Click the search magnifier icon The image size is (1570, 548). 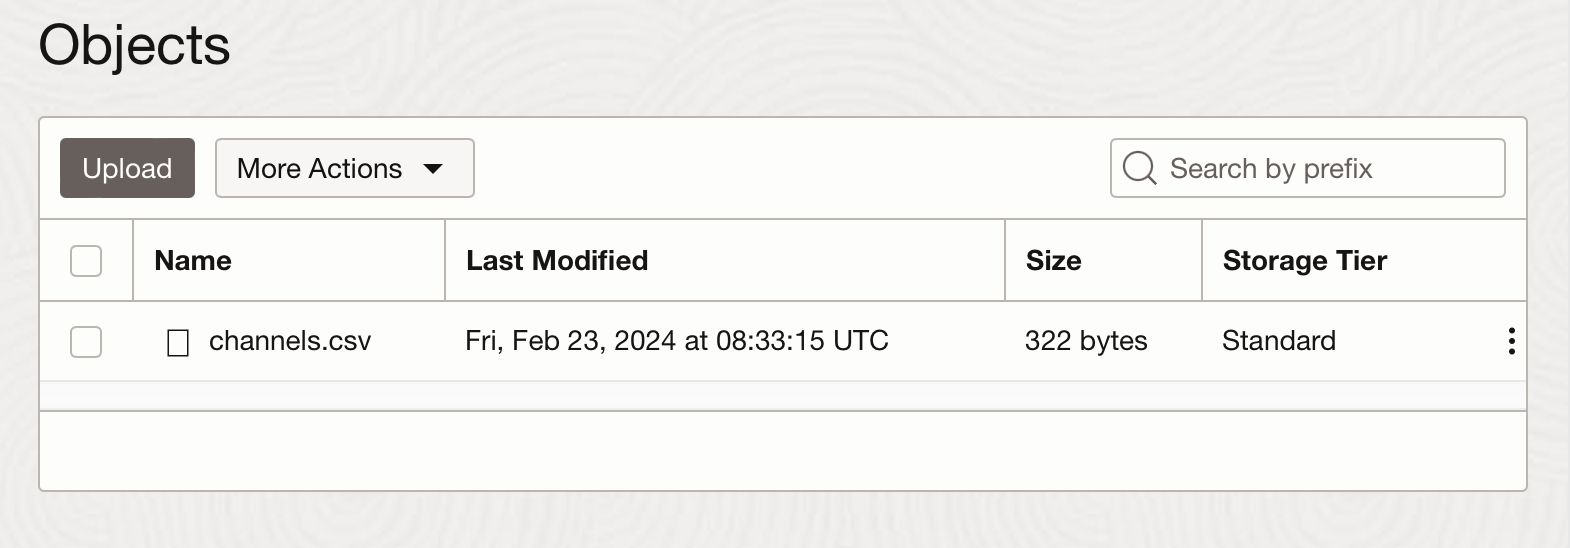pyautogui.click(x=1139, y=168)
